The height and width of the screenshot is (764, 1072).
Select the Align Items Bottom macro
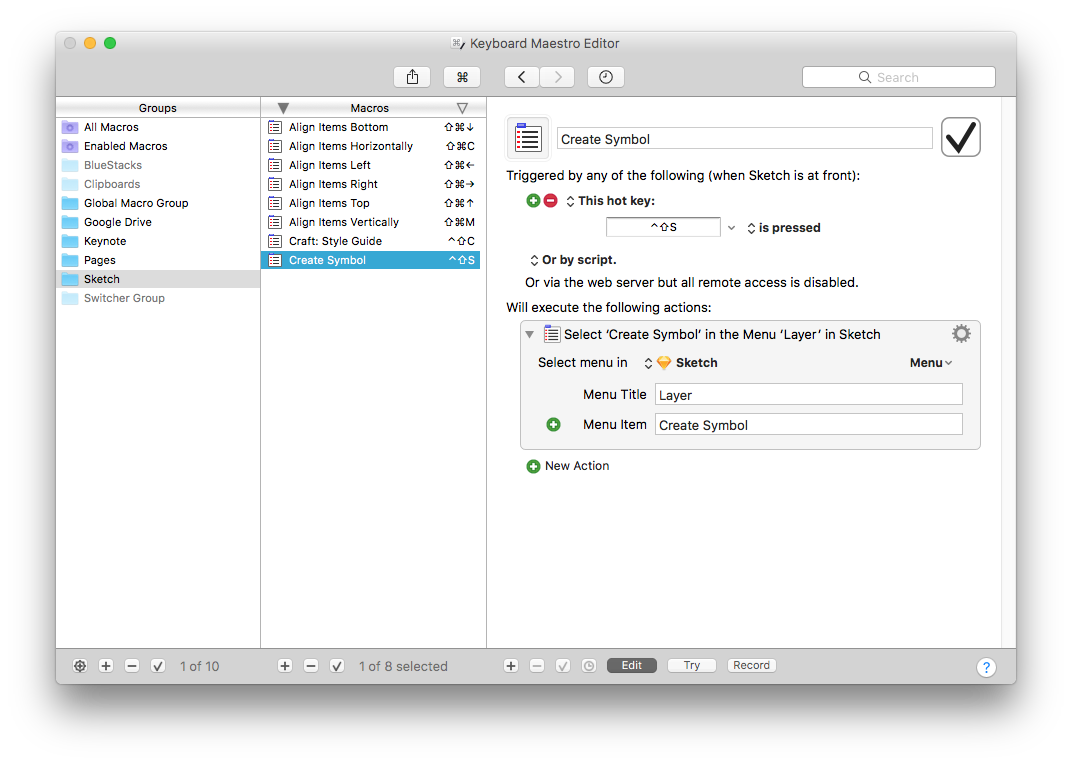[371, 127]
